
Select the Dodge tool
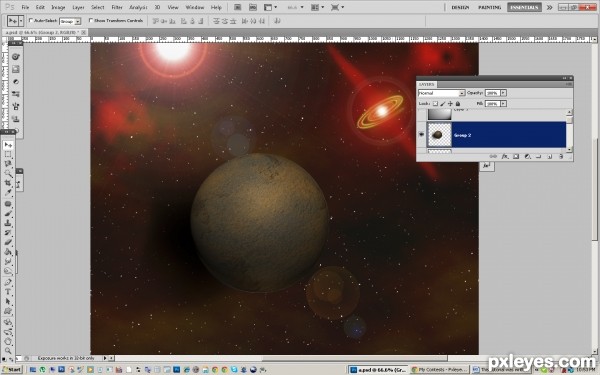[8, 271]
